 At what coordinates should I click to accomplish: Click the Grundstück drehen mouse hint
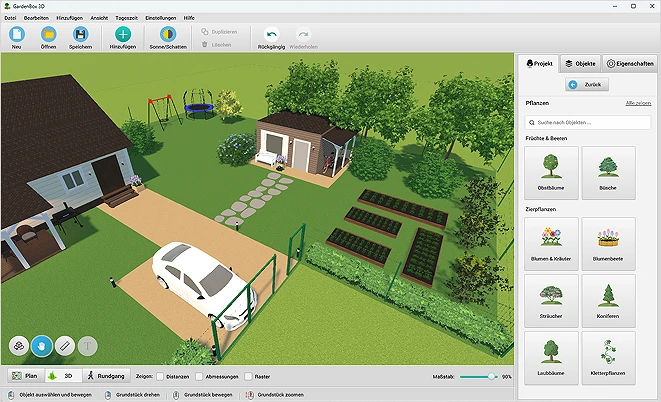coord(132,395)
